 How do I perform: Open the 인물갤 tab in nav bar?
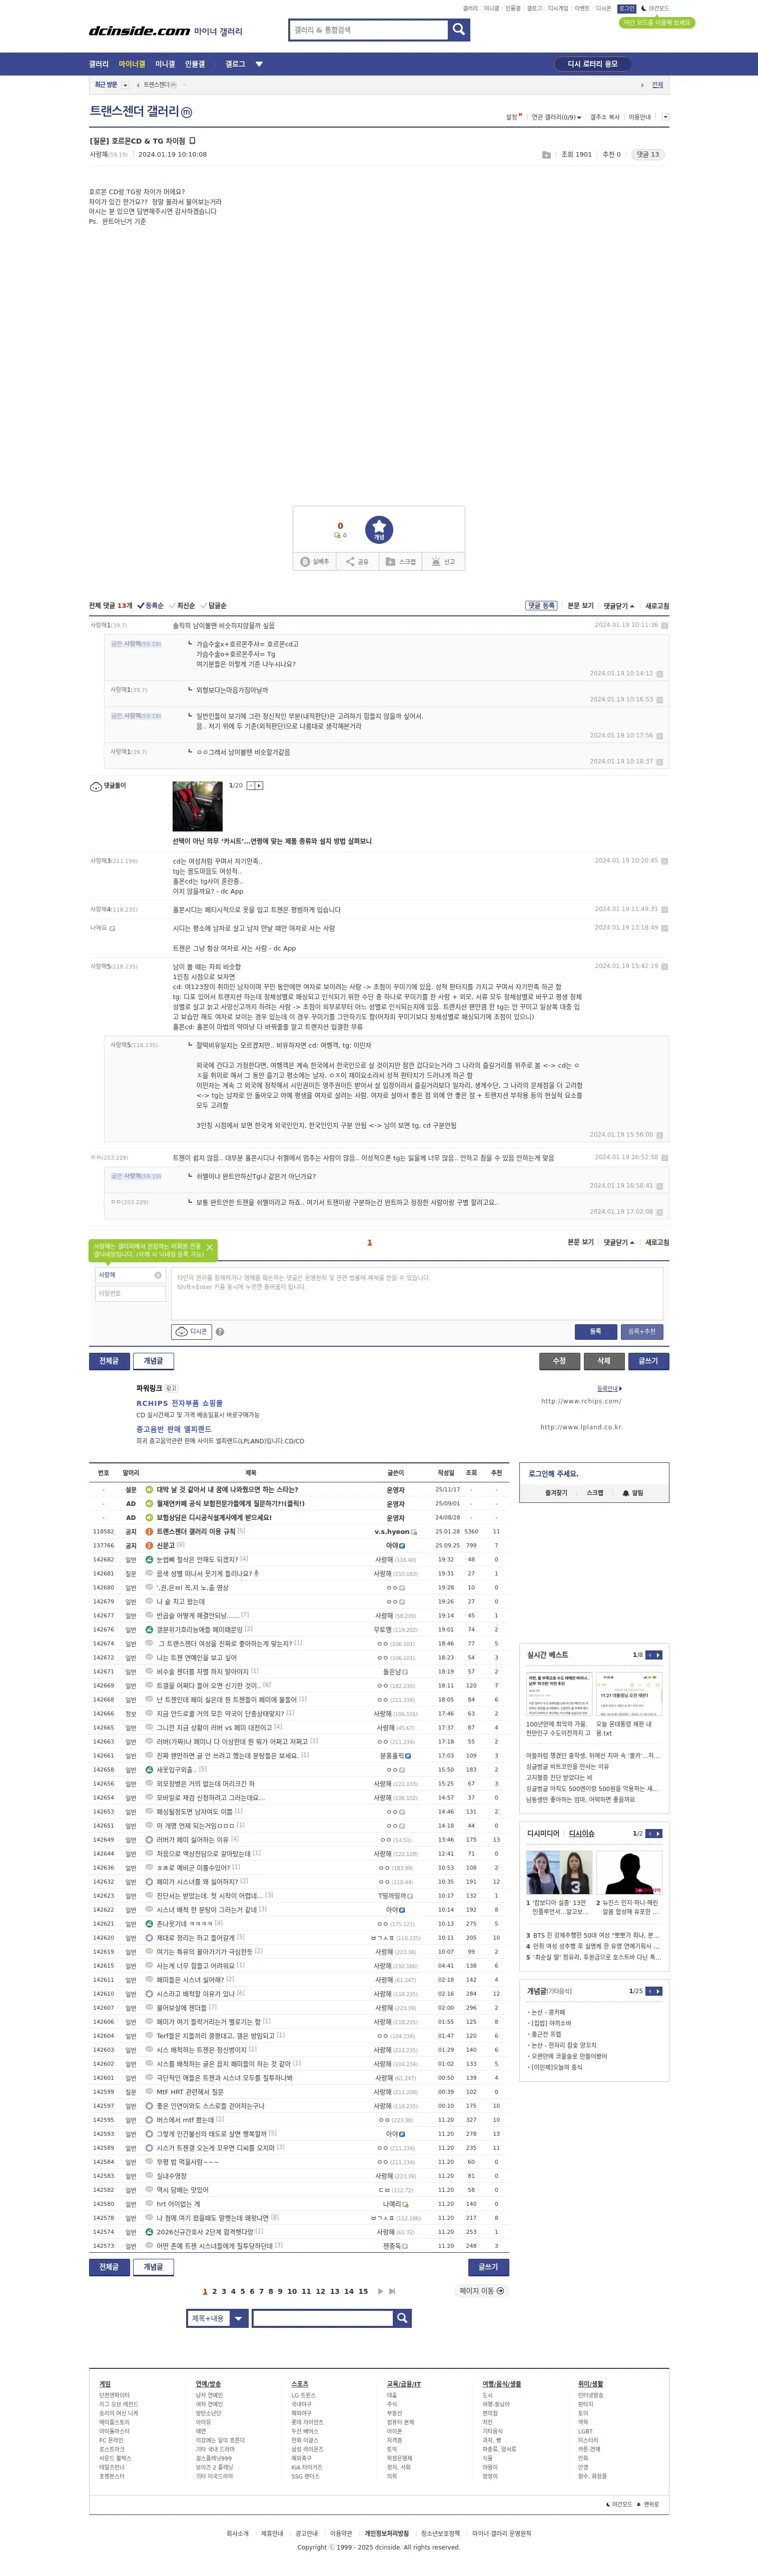point(195,64)
